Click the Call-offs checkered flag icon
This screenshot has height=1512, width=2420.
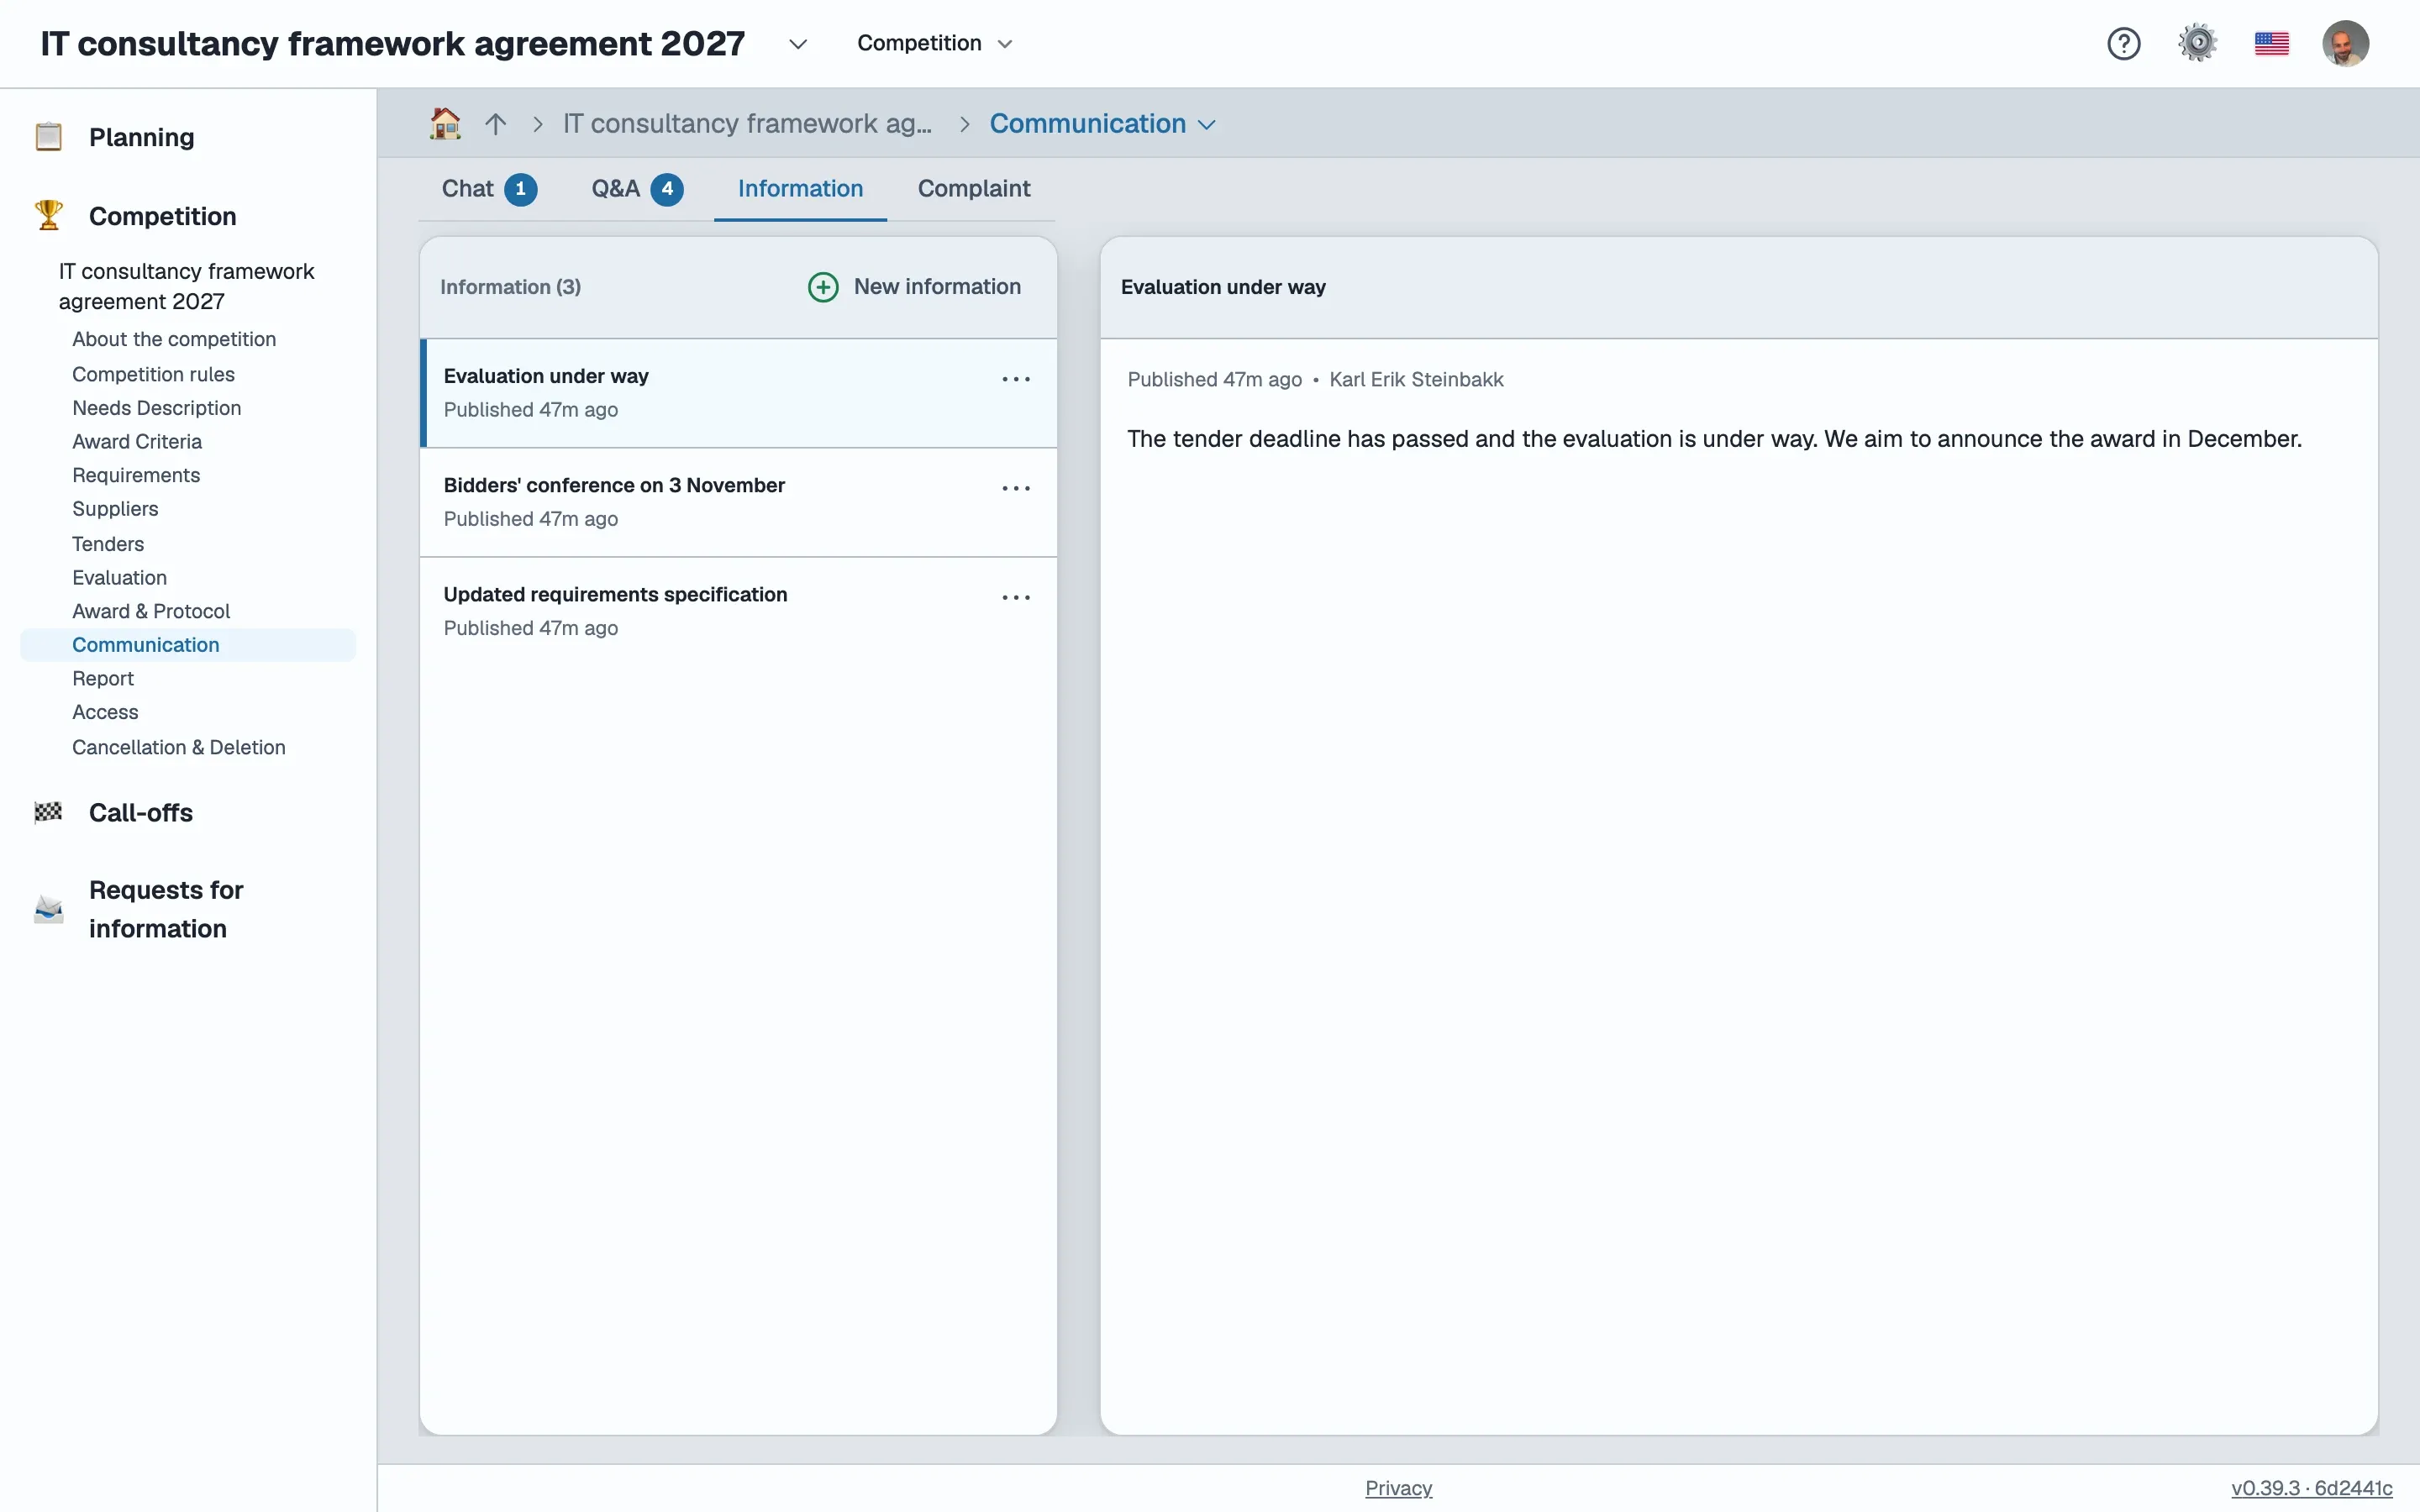[x=48, y=812]
